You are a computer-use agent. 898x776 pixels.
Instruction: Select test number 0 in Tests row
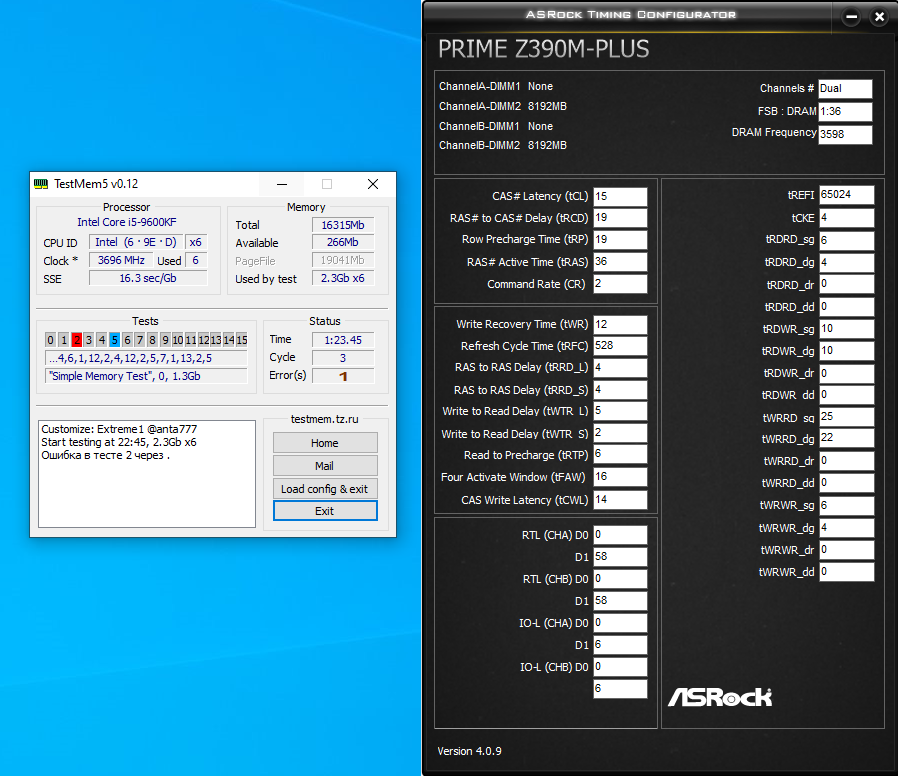[x=50, y=340]
